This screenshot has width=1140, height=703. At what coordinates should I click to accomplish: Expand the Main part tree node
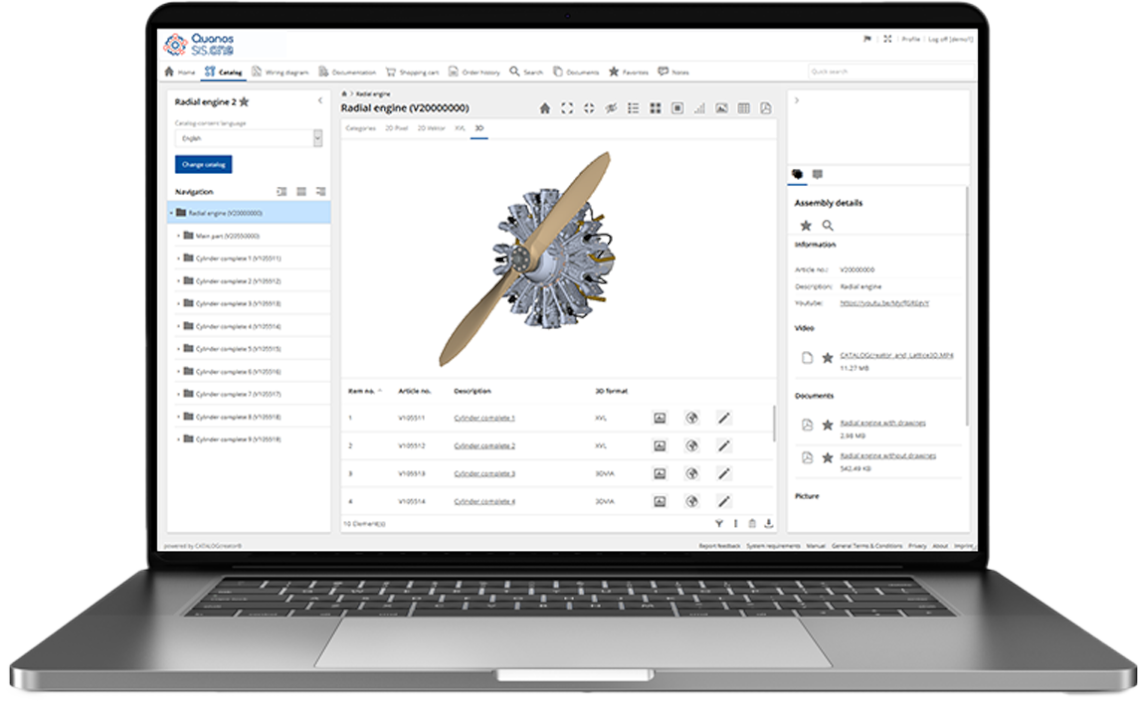[x=178, y=236]
